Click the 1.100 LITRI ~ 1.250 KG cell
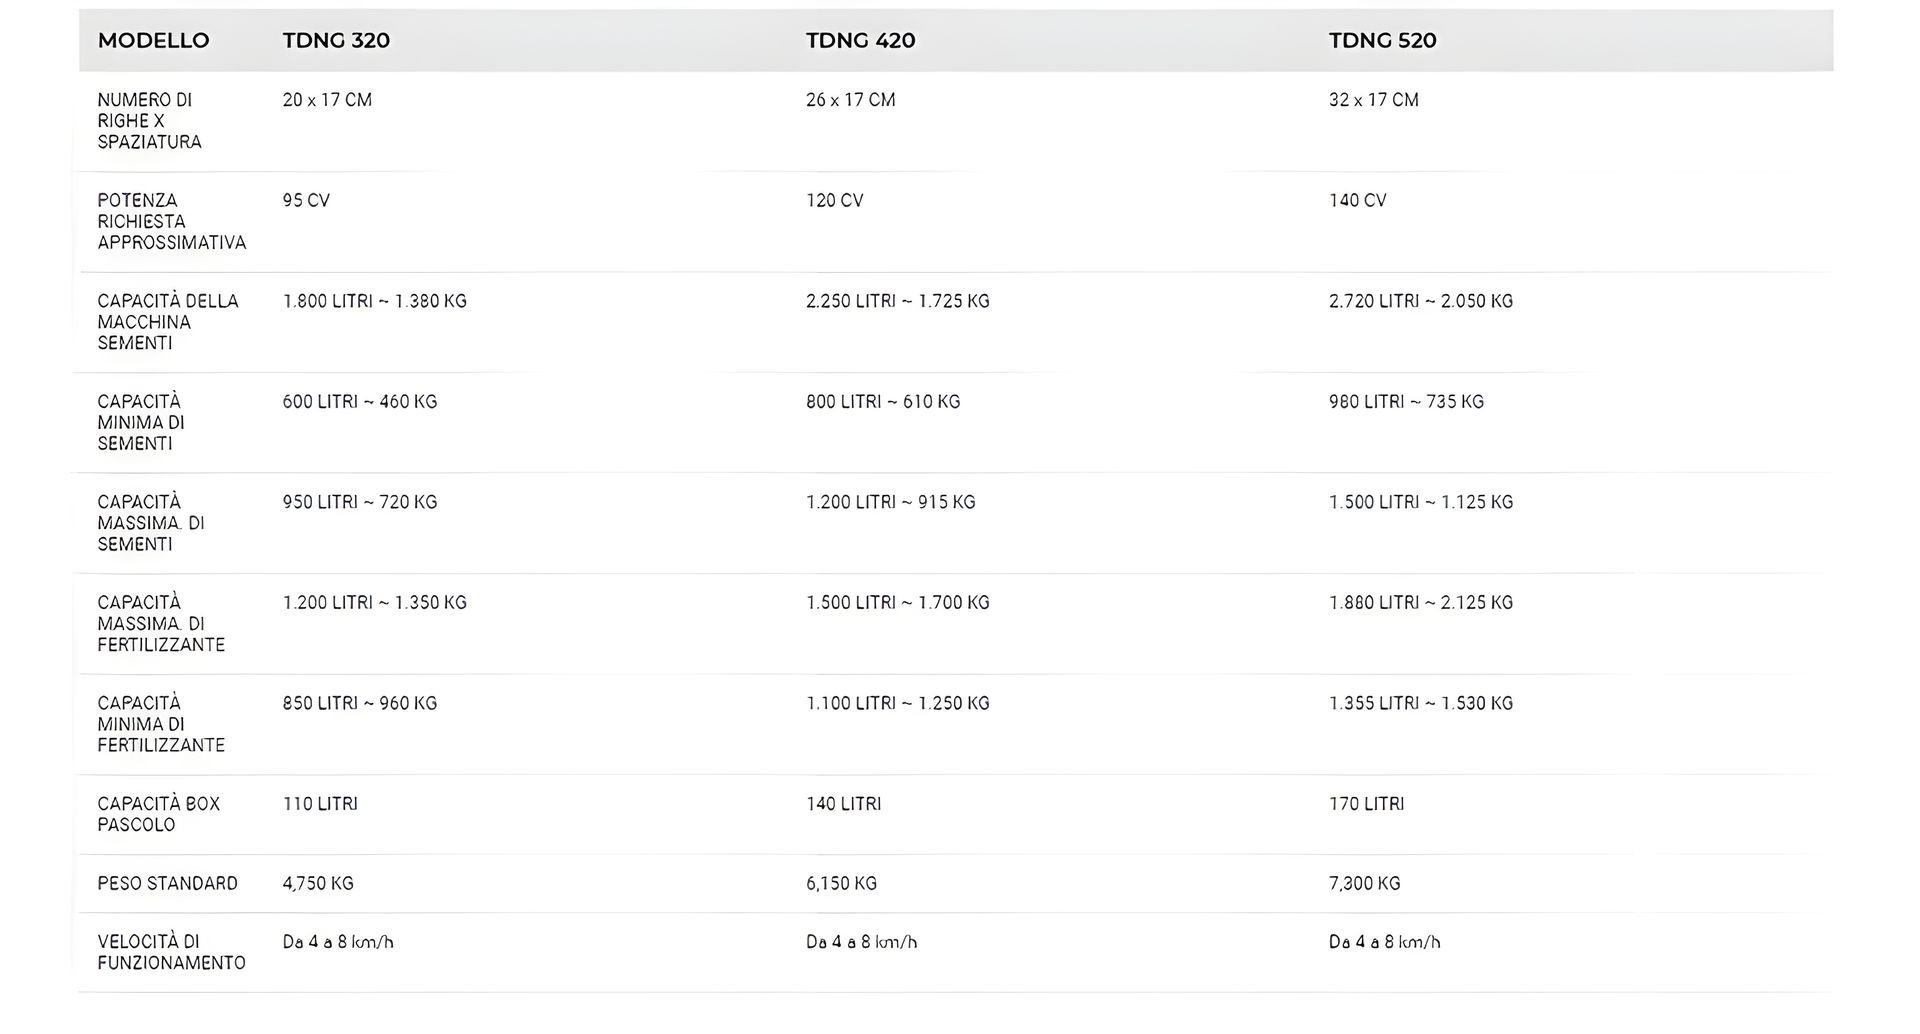This screenshot has height=1034, width=1920. 898,703
